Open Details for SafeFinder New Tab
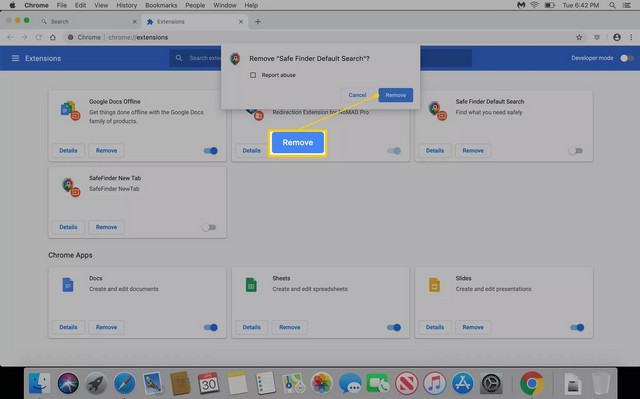This screenshot has height=399, width=640. 68,227
